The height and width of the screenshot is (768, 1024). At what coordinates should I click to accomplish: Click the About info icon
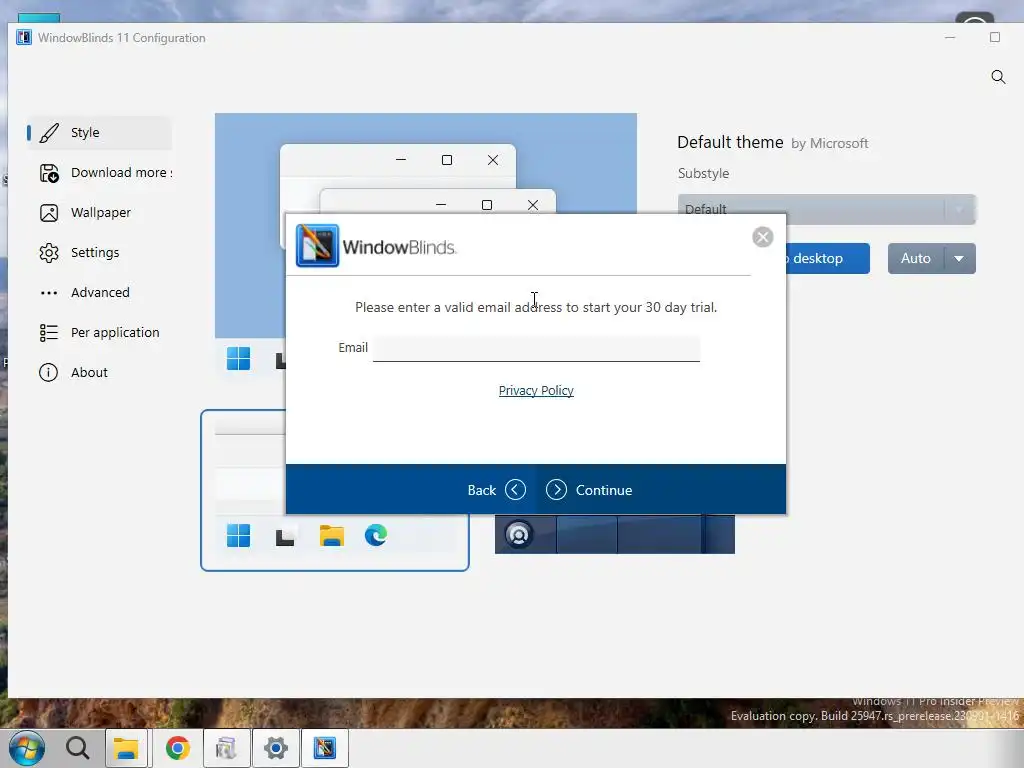point(49,372)
